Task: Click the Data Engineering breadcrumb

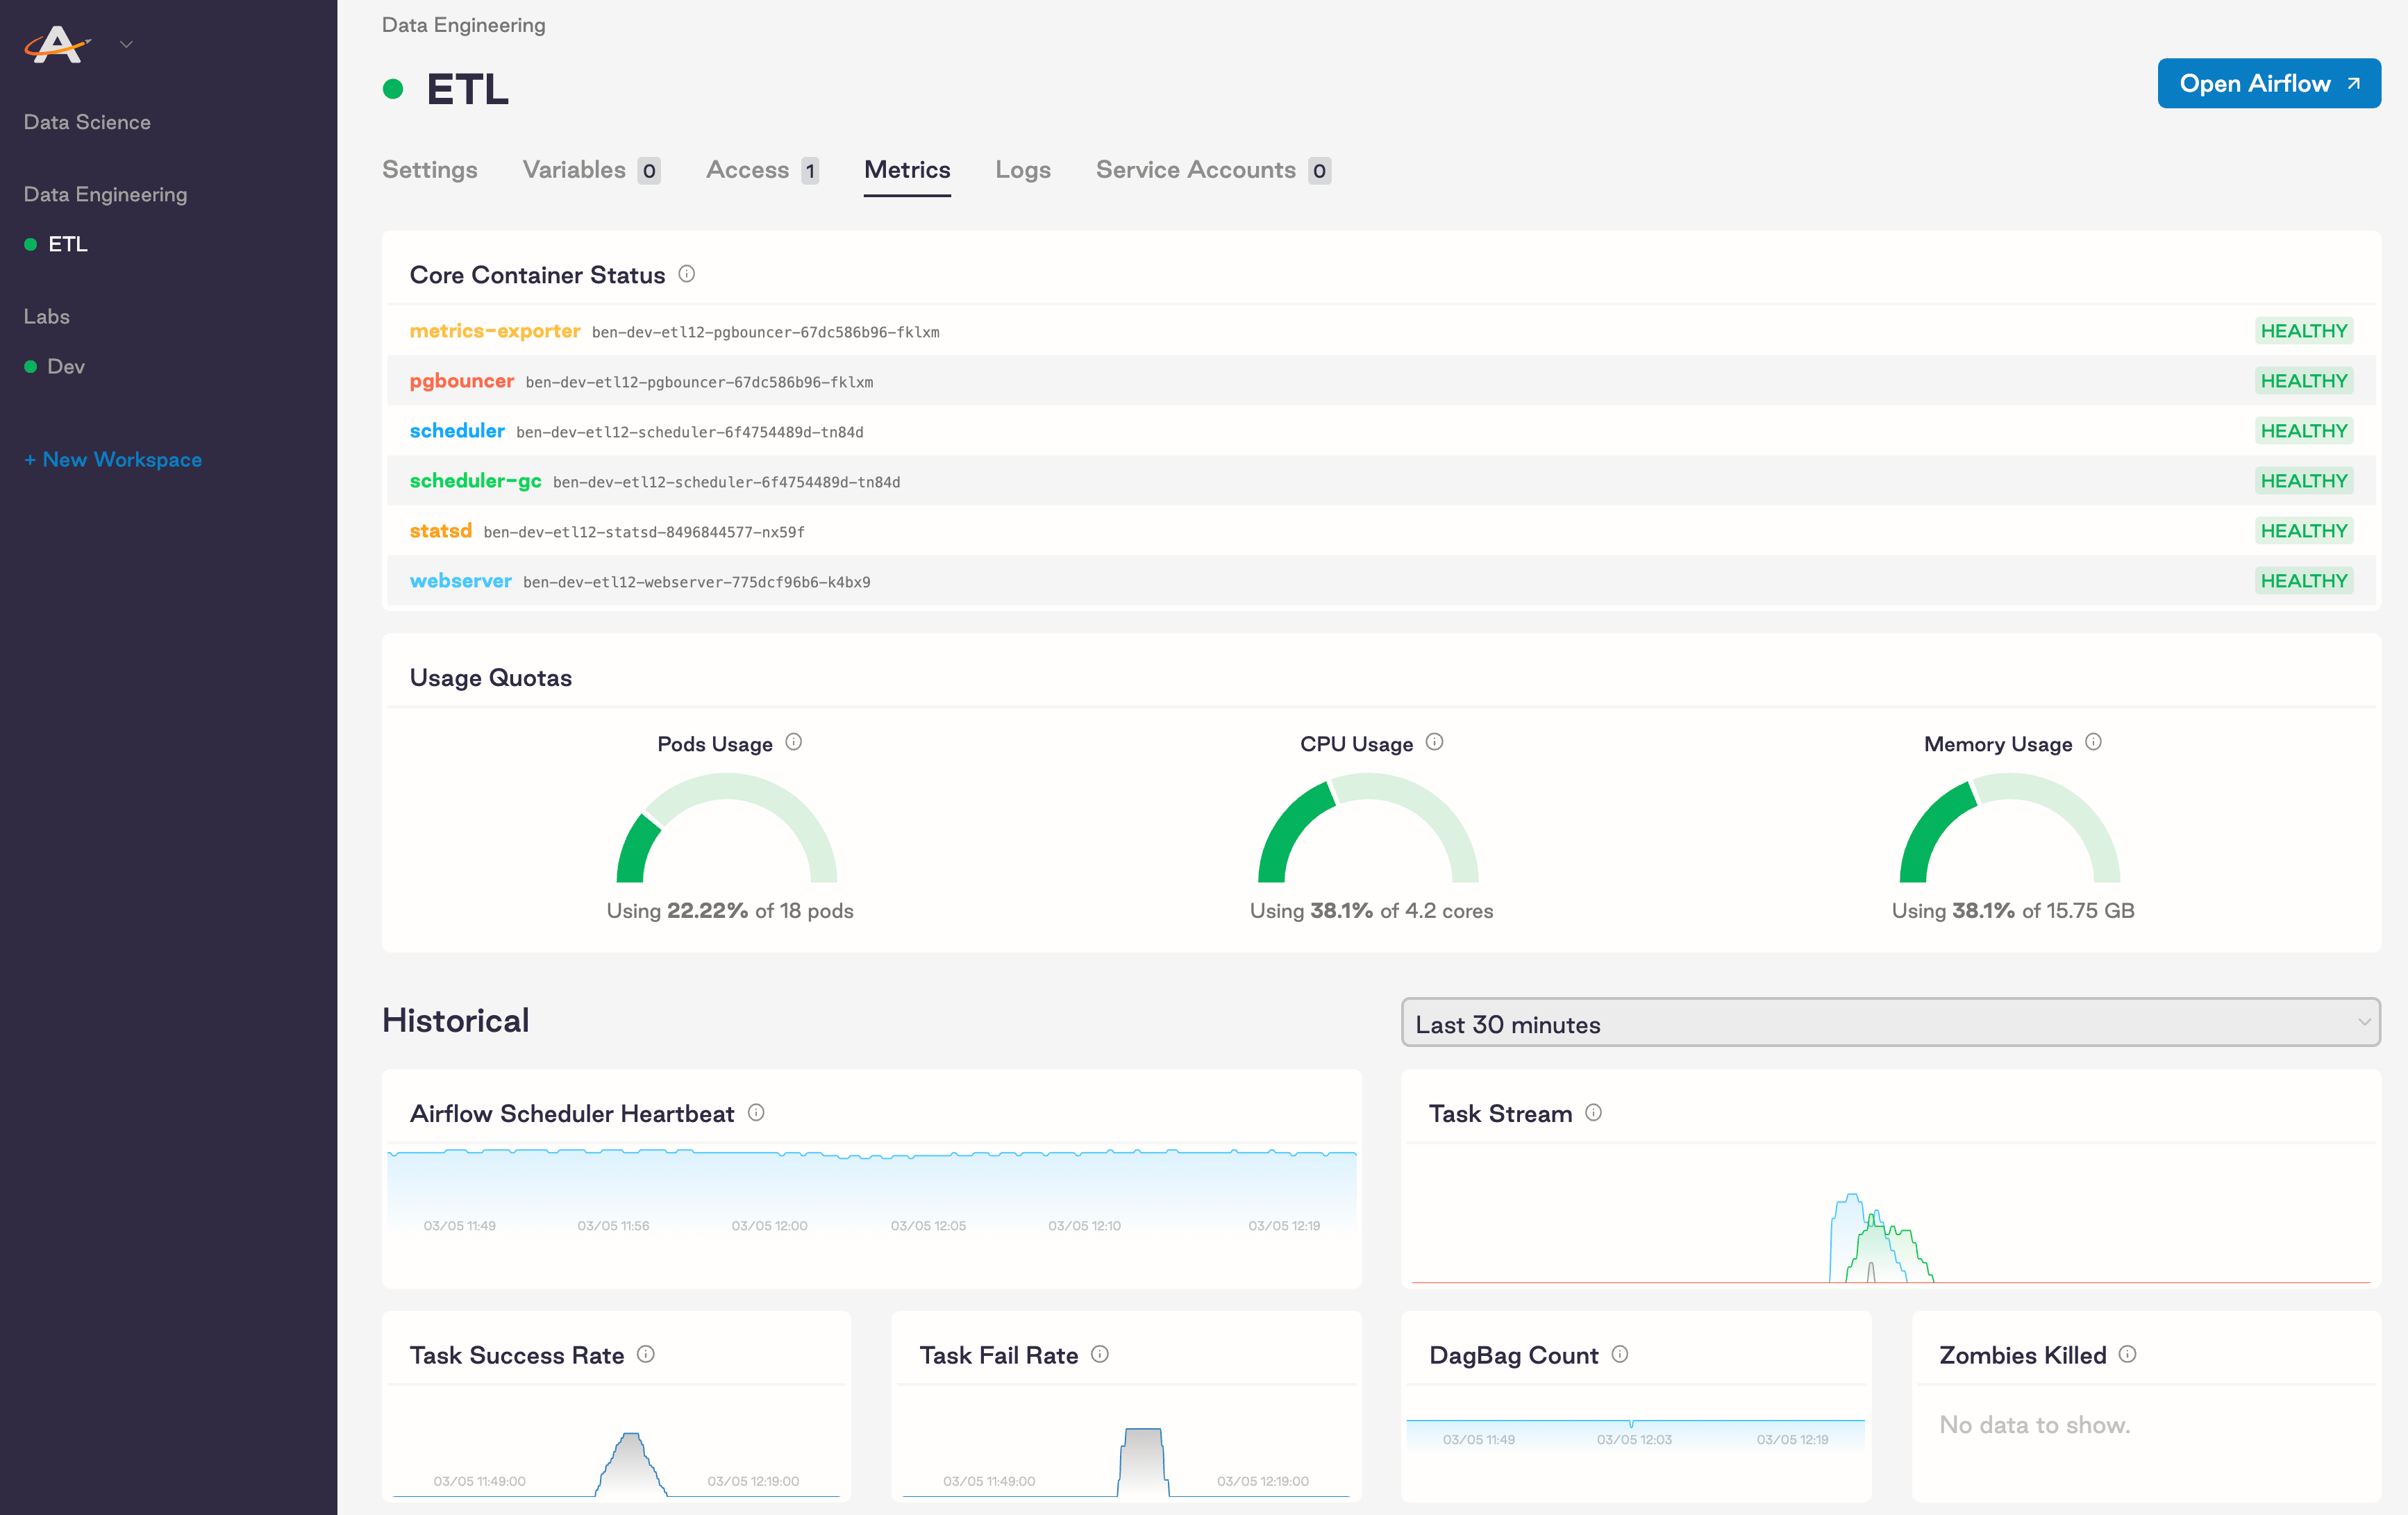Action: tap(463, 25)
